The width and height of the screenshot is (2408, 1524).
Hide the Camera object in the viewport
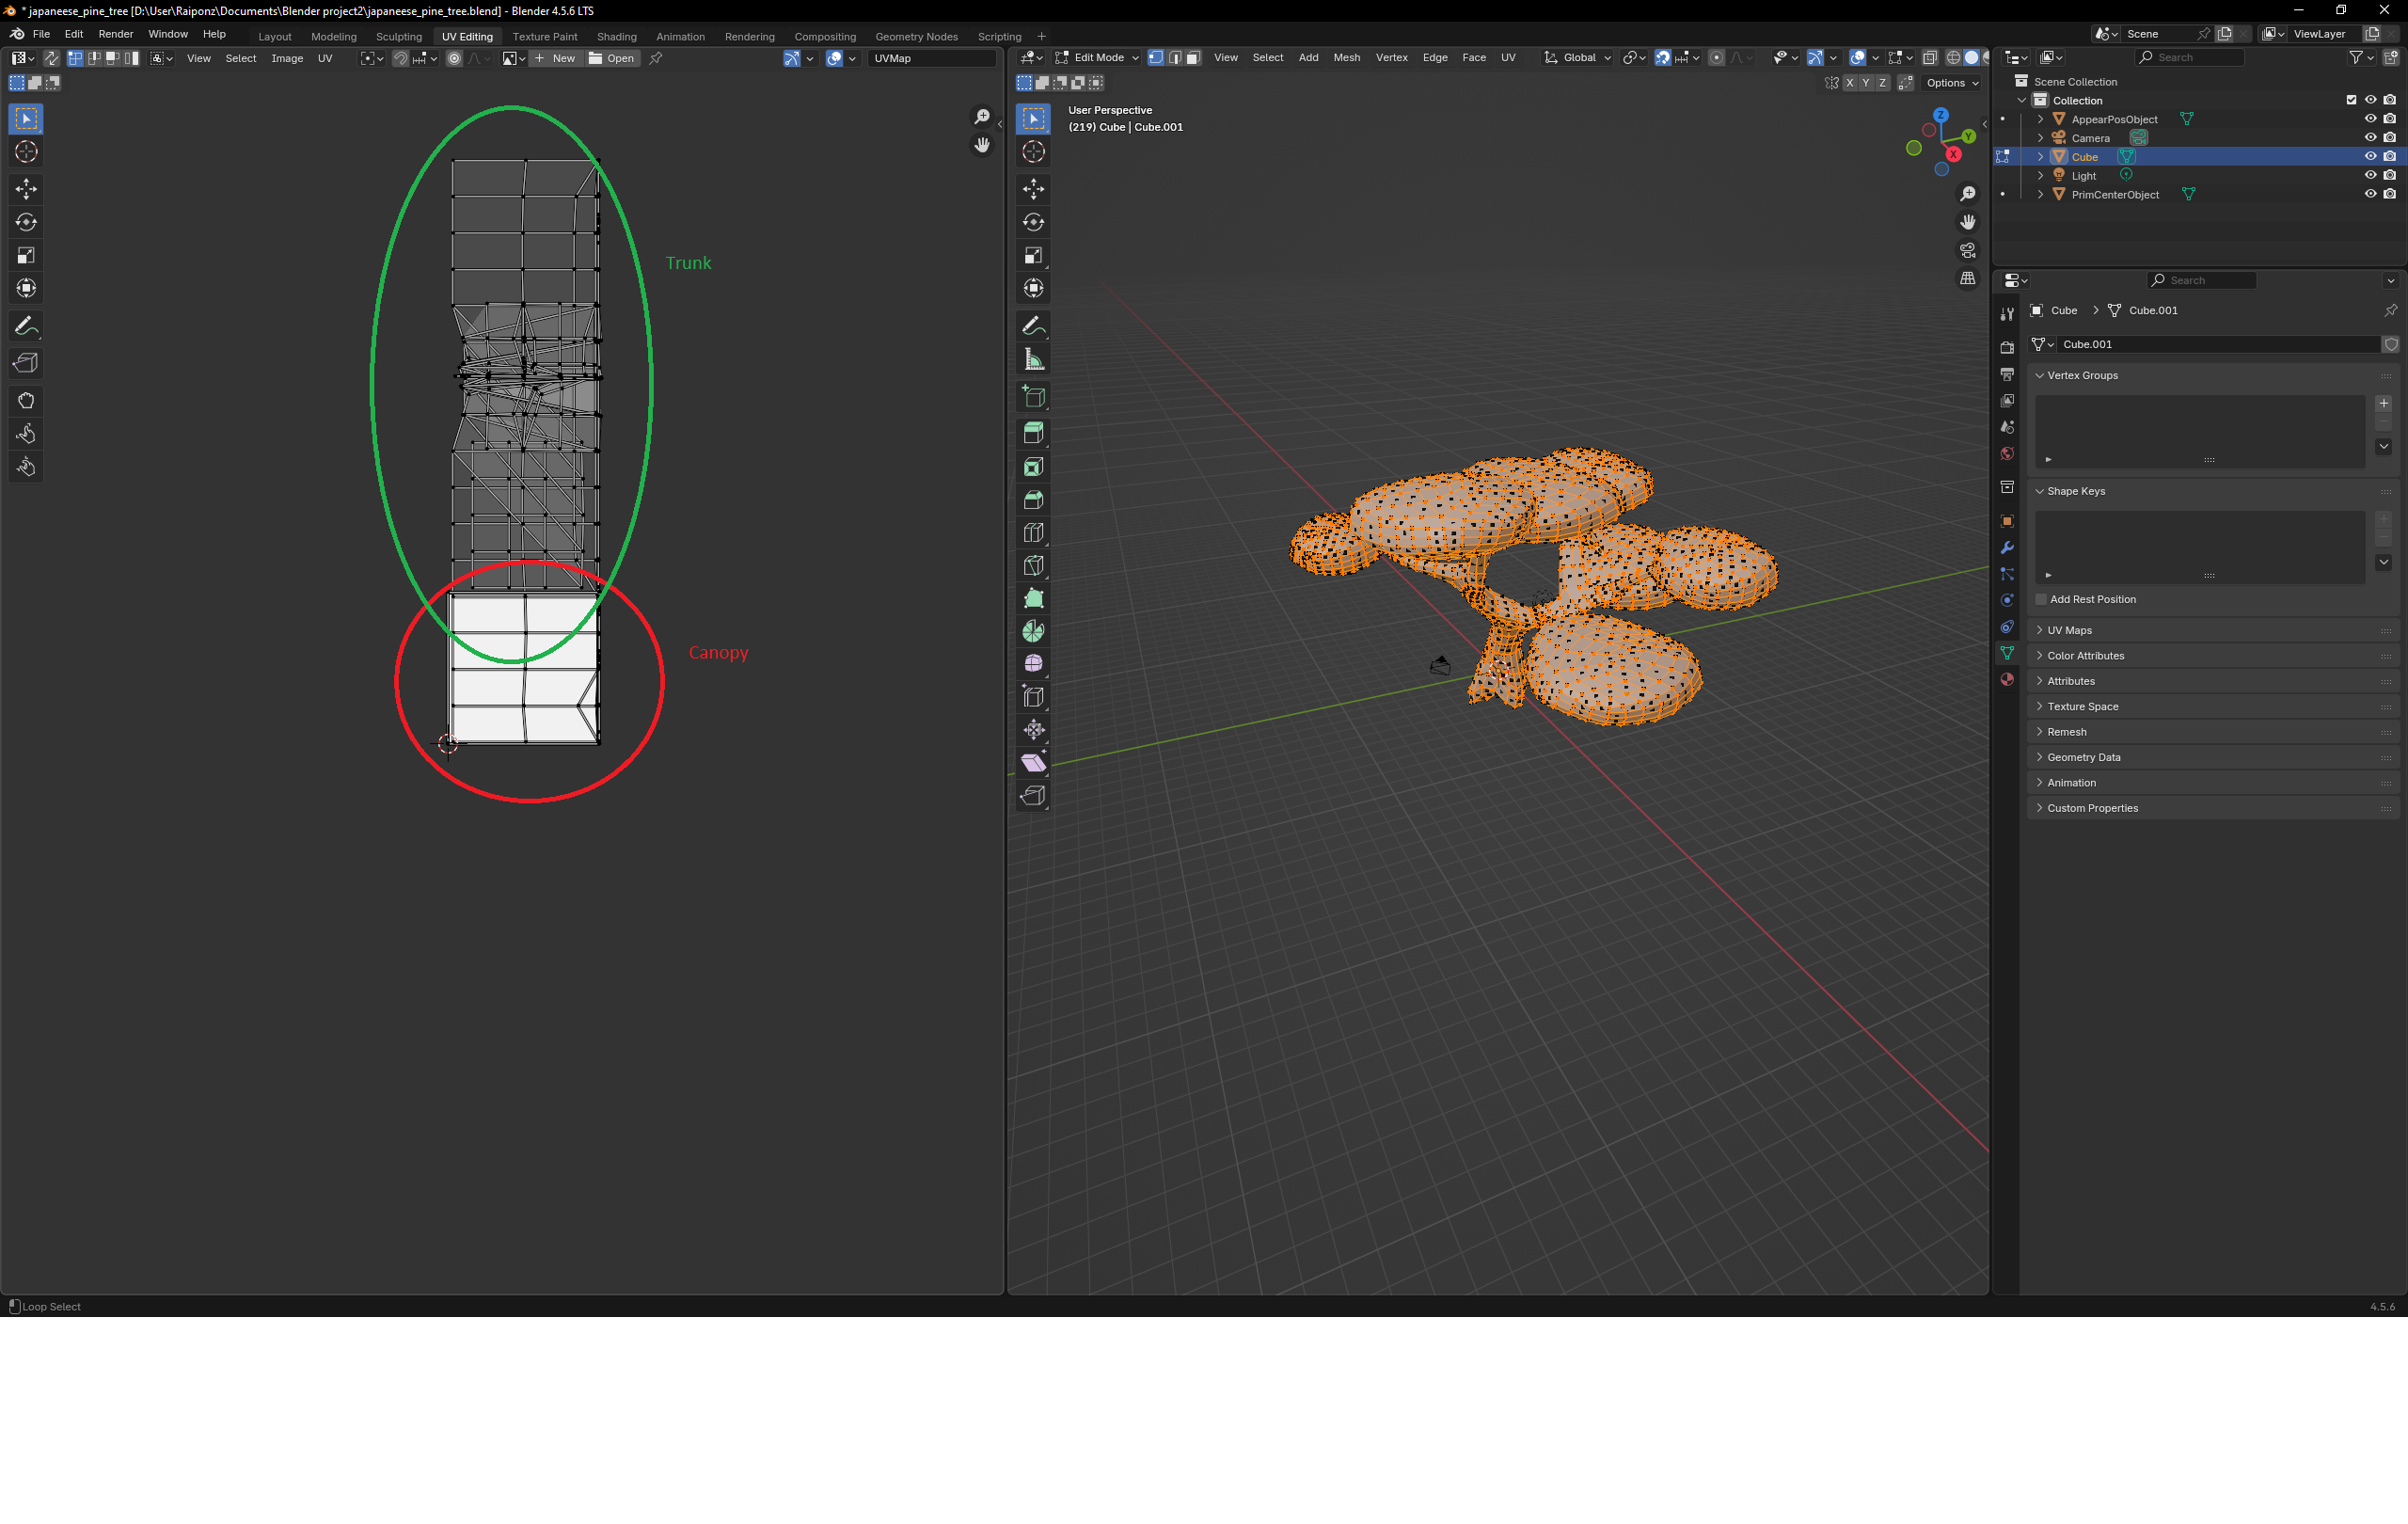tap(2369, 138)
